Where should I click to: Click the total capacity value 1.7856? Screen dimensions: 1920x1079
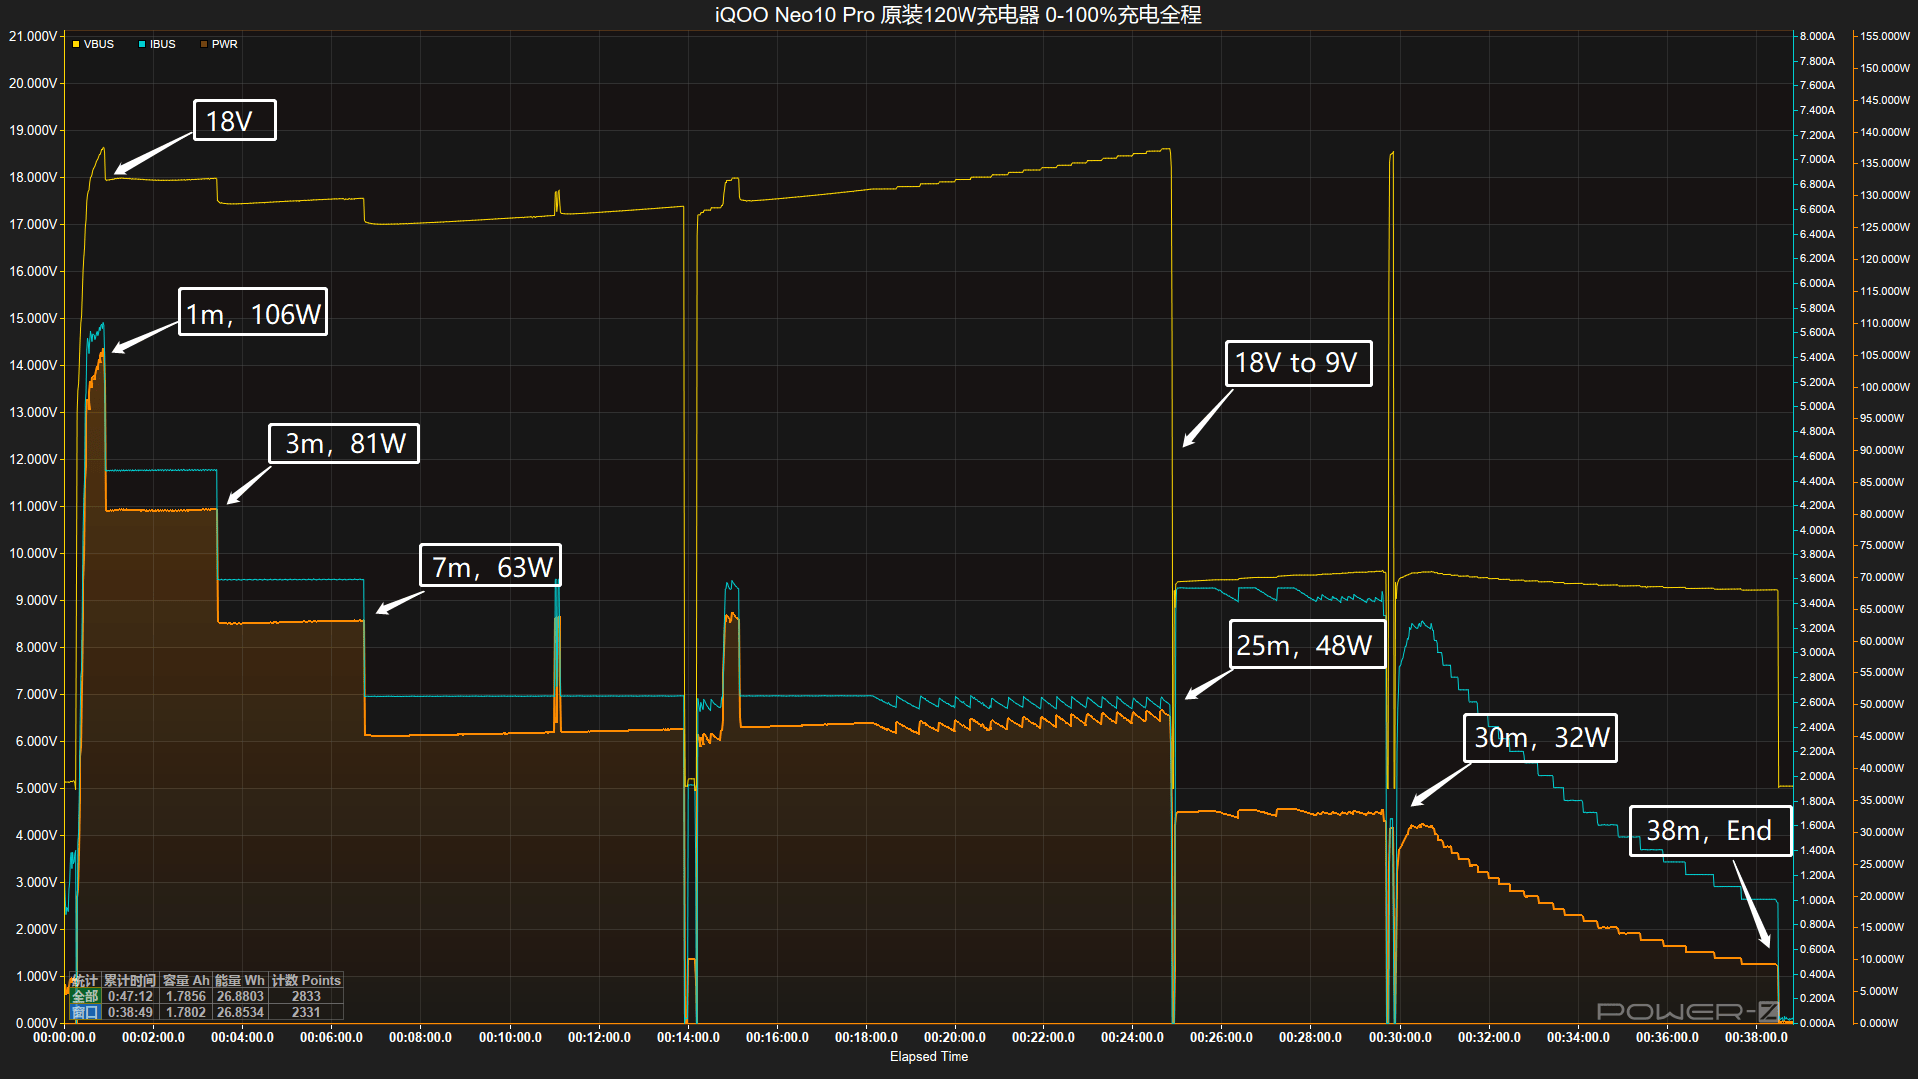(x=186, y=996)
